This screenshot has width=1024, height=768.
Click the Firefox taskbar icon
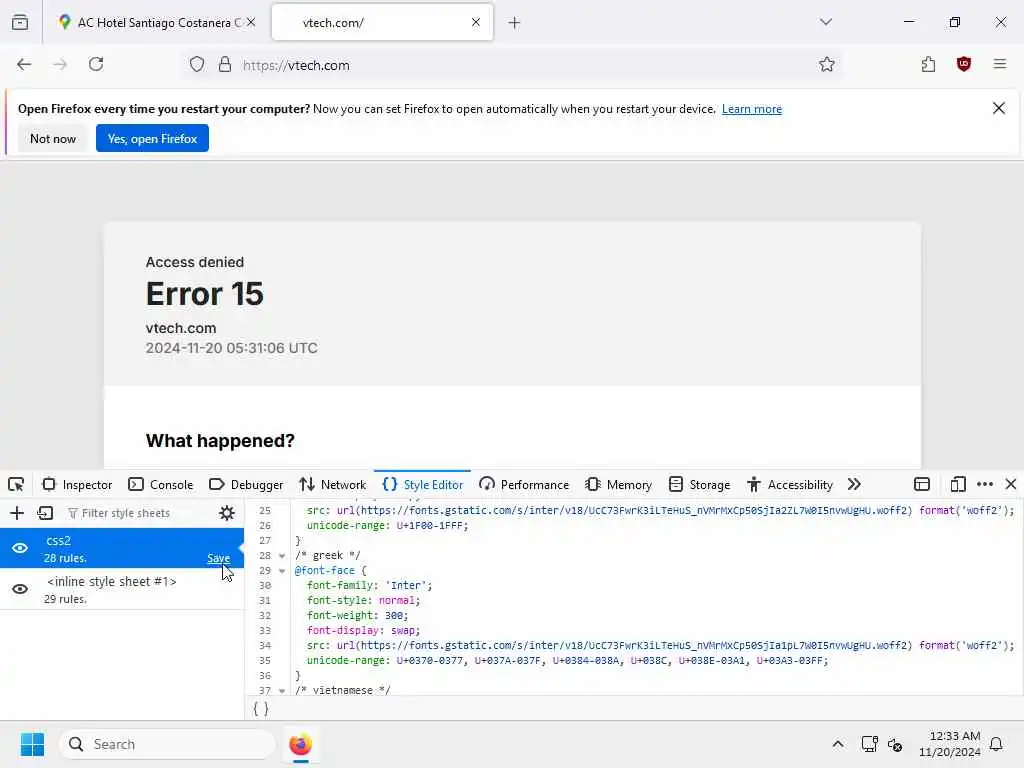300,744
